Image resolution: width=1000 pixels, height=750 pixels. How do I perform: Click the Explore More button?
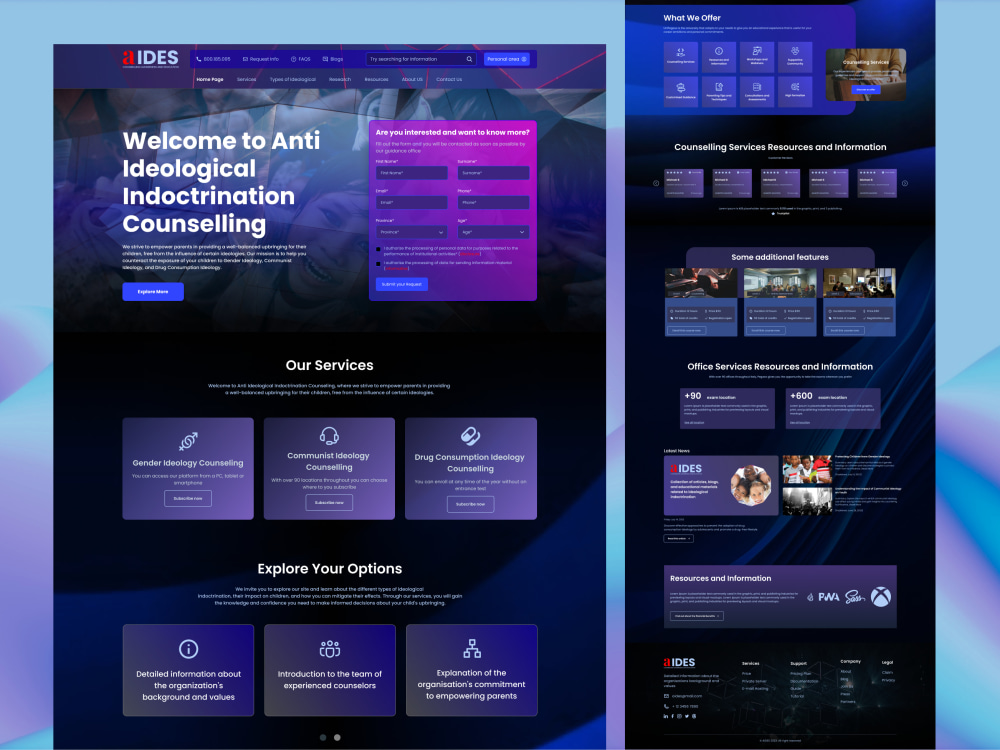[153, 291]
